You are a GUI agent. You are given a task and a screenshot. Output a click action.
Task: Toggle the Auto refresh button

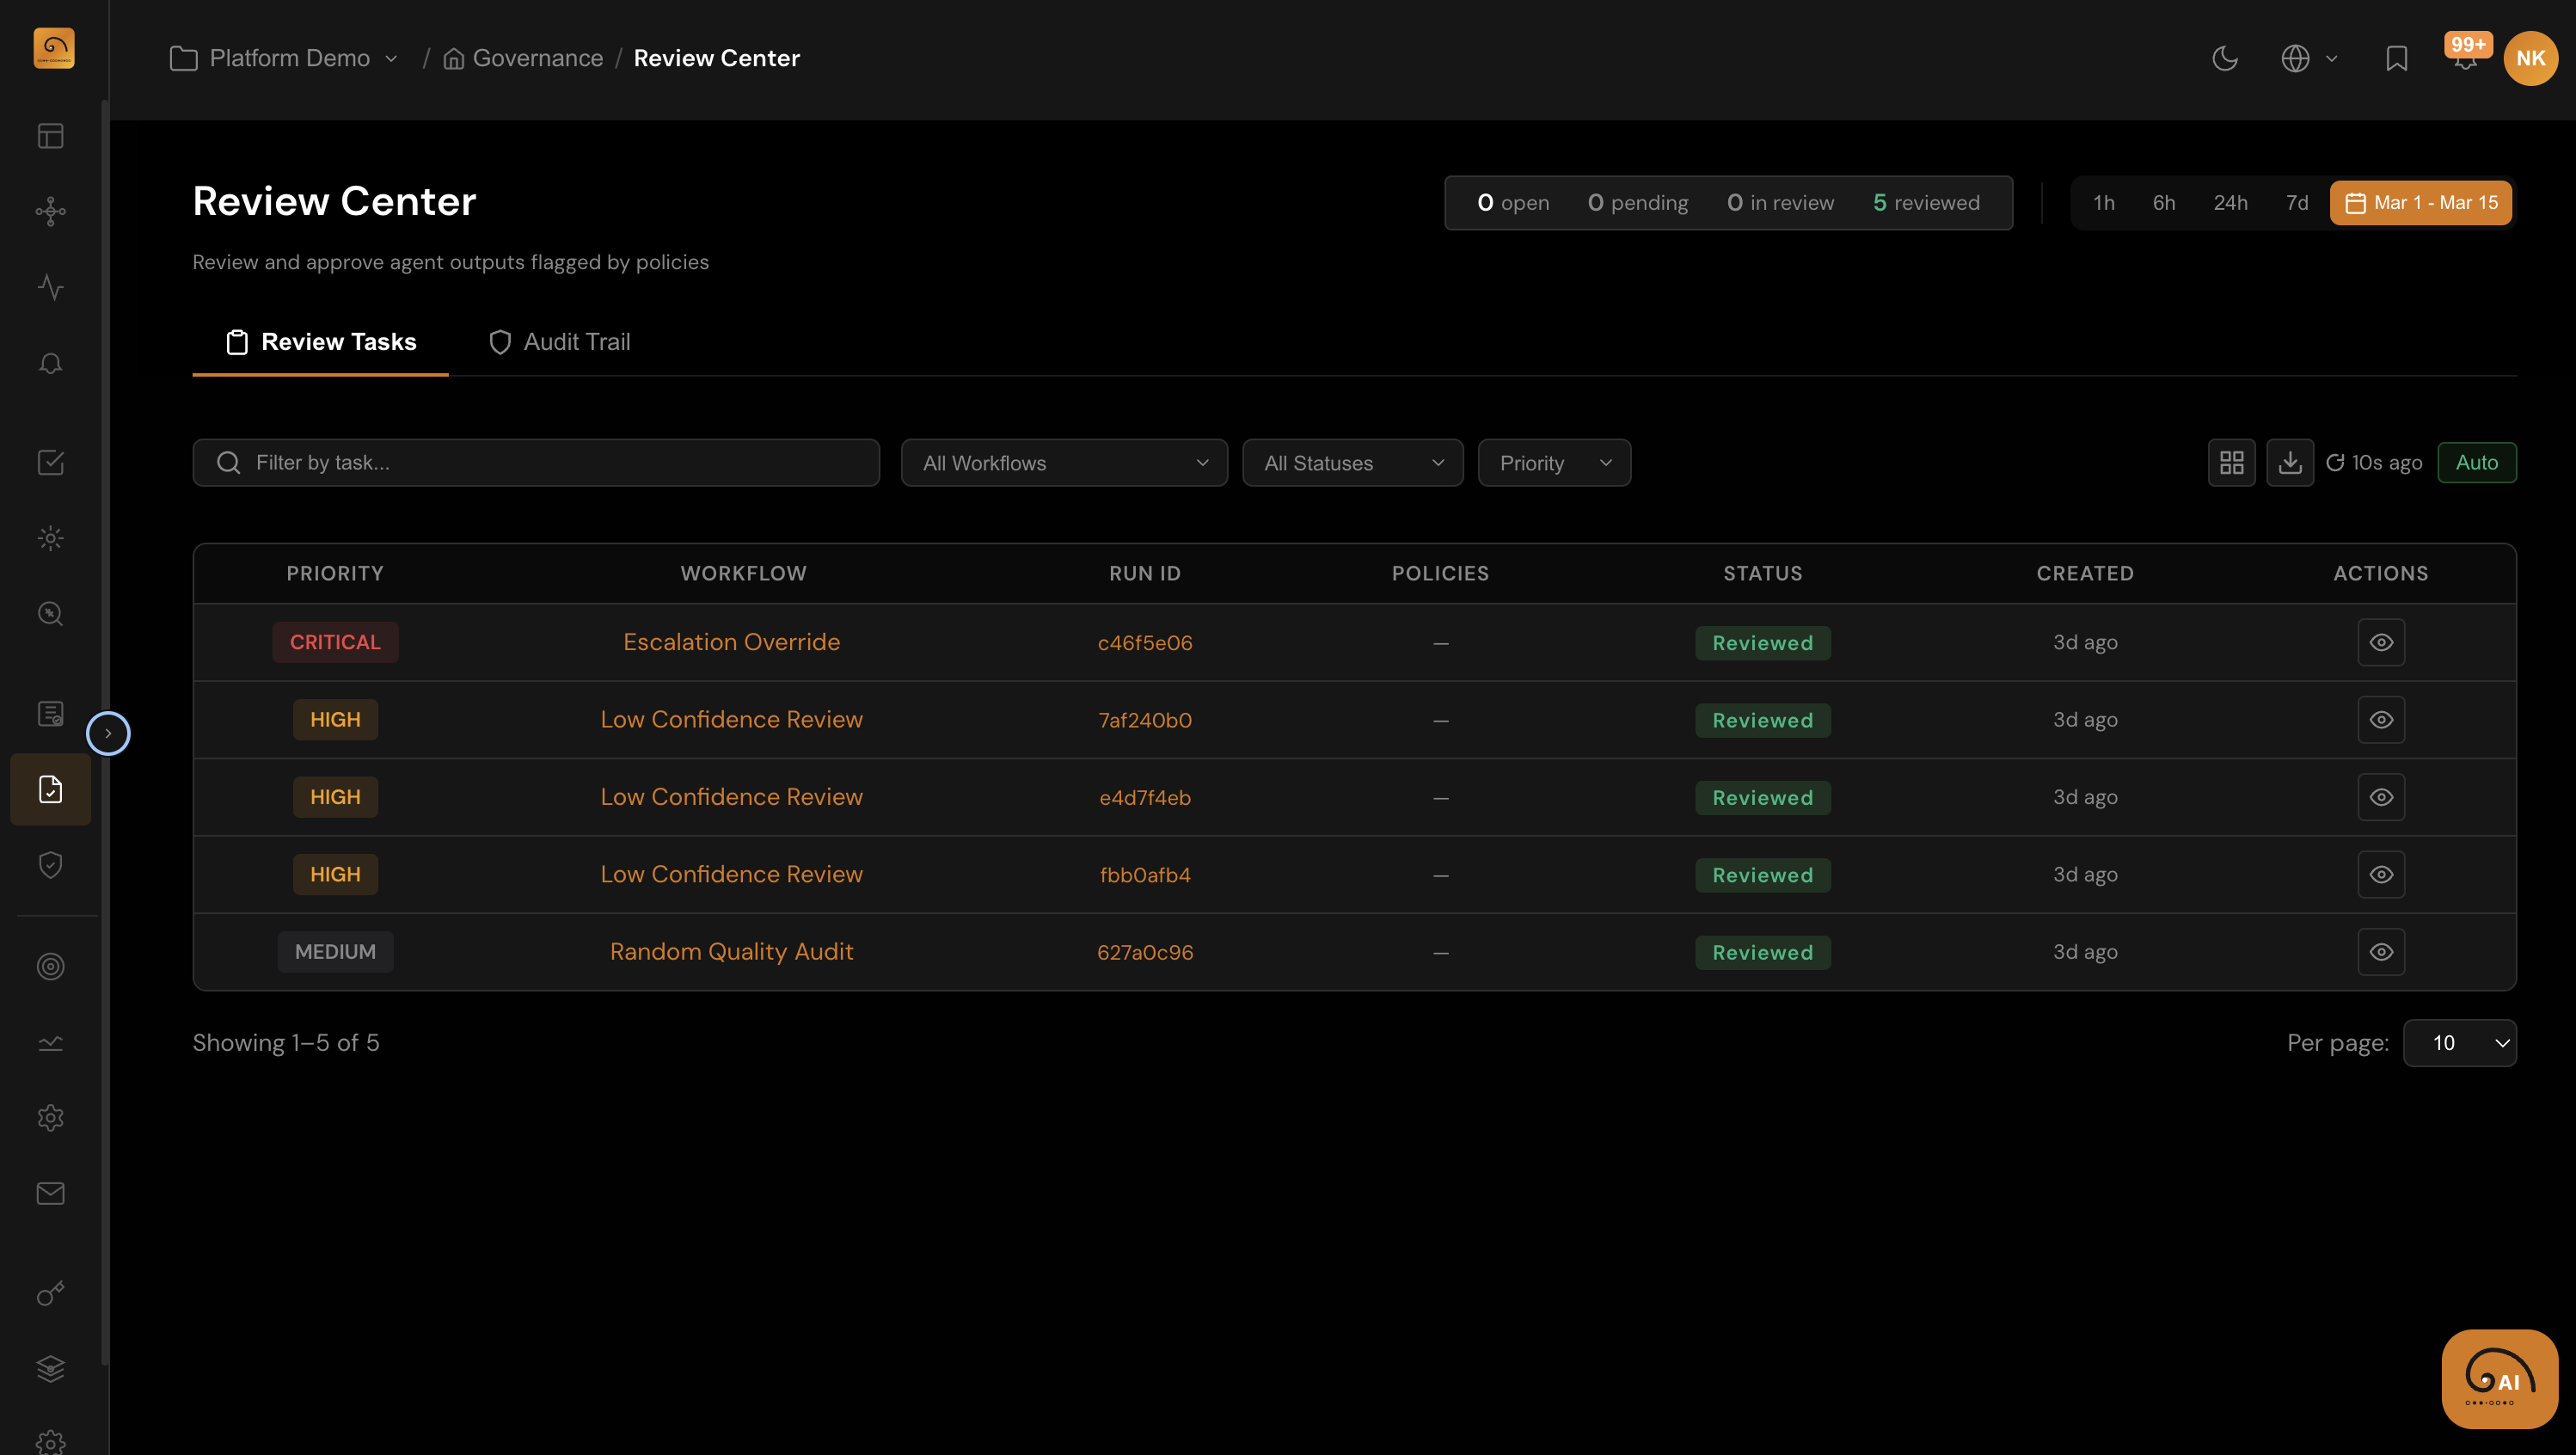click(2476, 463)
